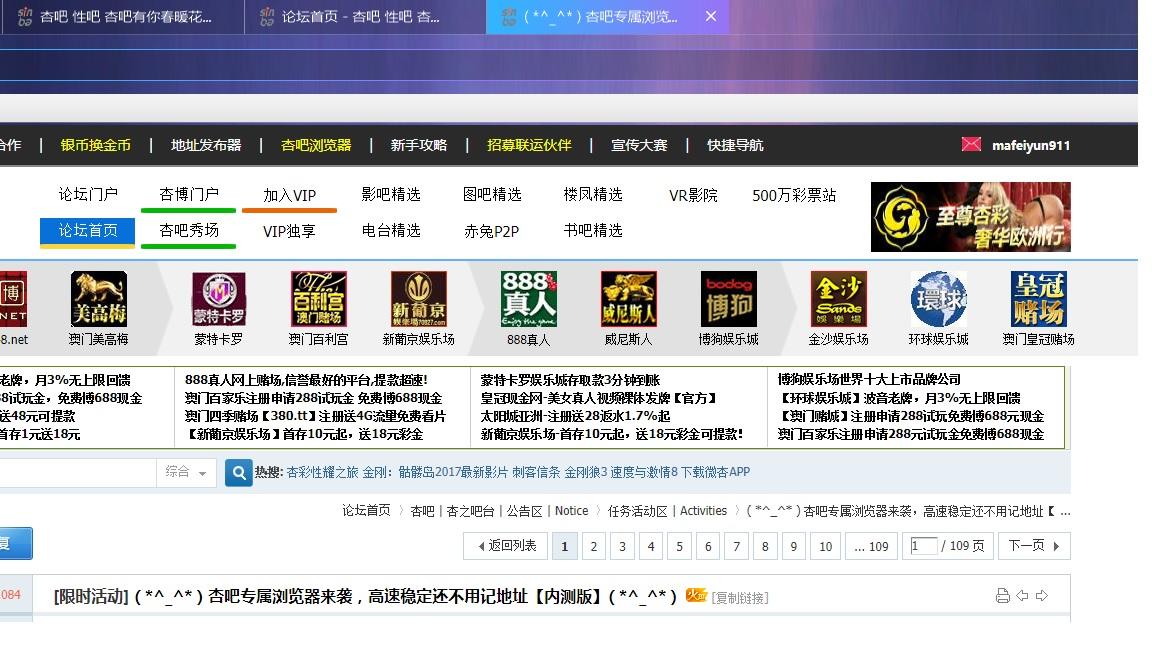Viewport: 1152px width, 648px height.
Task: Jump to last page … 109
Action: click(x=871, y=546)
